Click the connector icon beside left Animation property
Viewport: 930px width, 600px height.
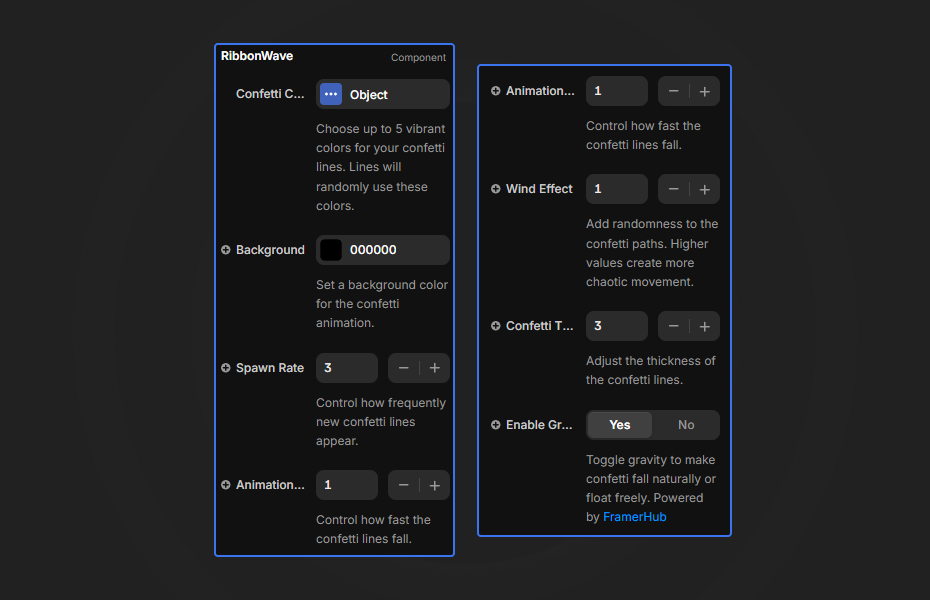(224, 484)
